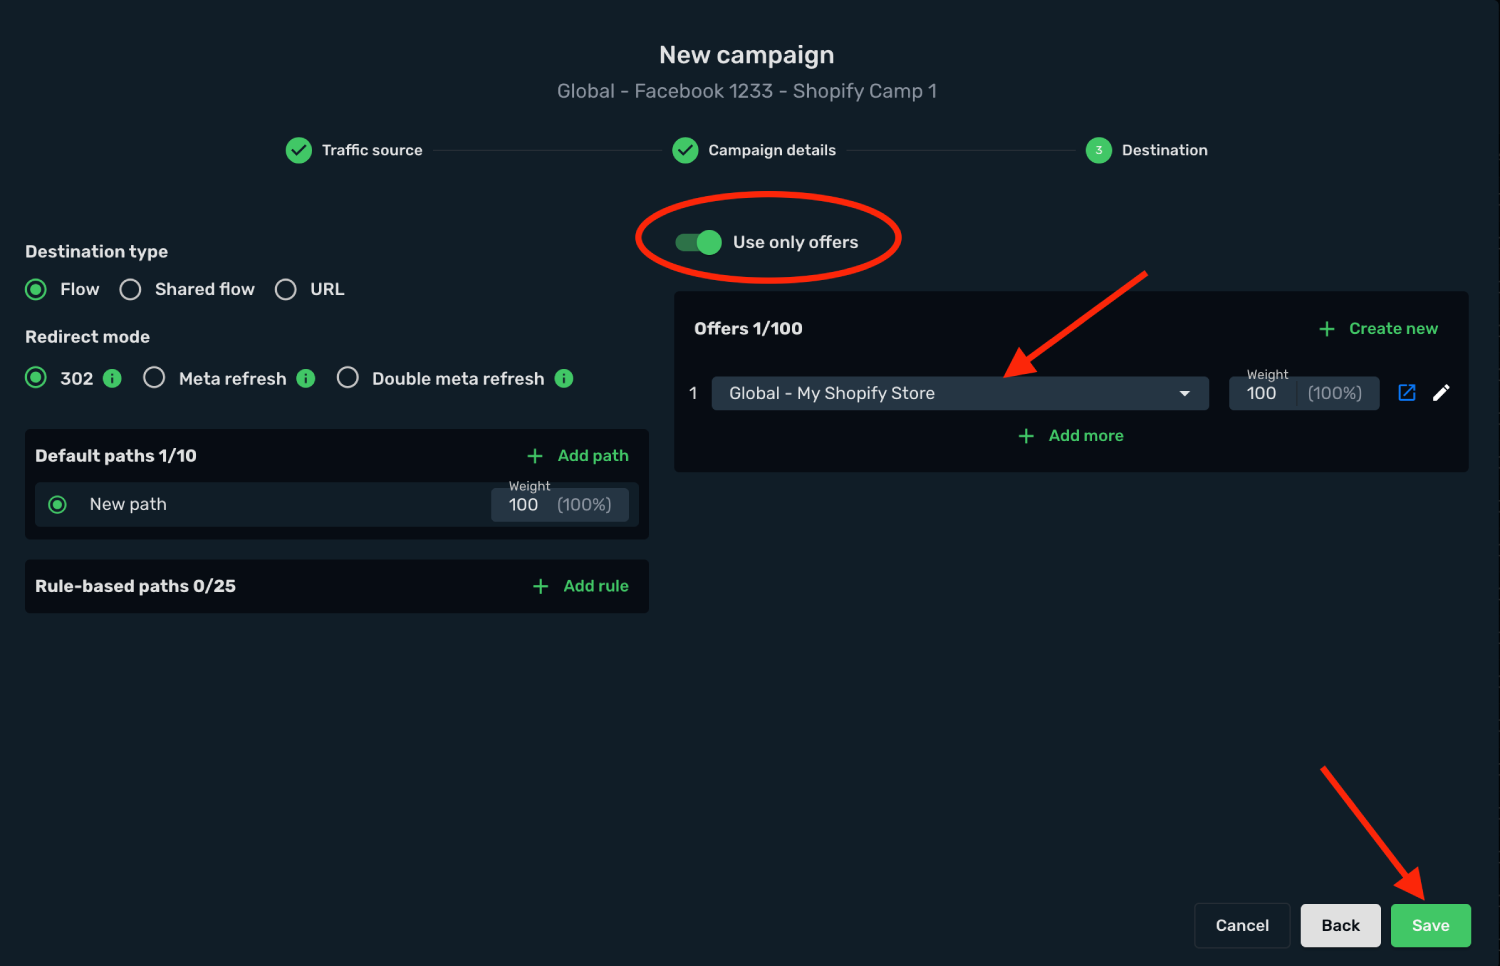The height and width of the screenshot is (966, 1500).
Task: Edit the offer with pencil icon
Action: [1441, 393]
